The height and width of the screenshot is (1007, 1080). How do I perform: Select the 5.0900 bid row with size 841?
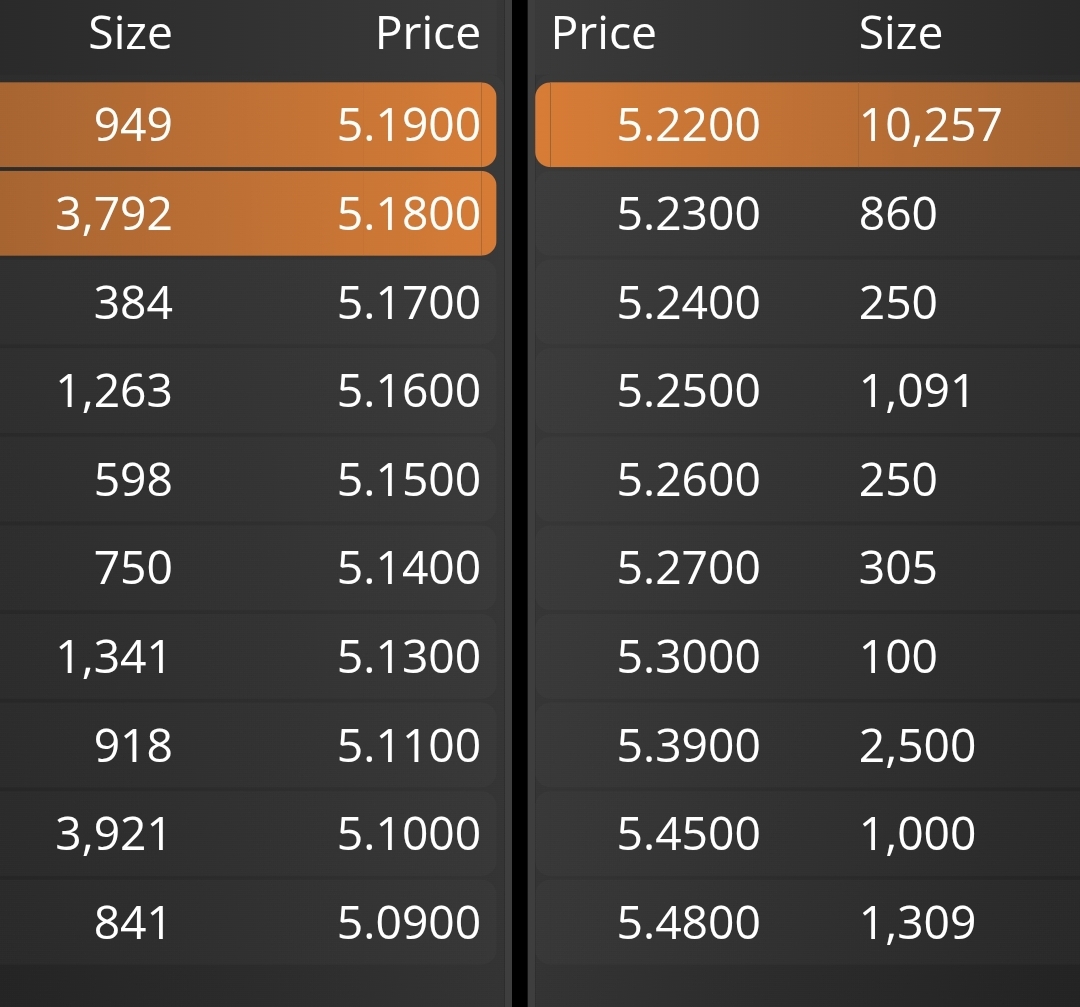pyautogui.click(x=248, y=922)
